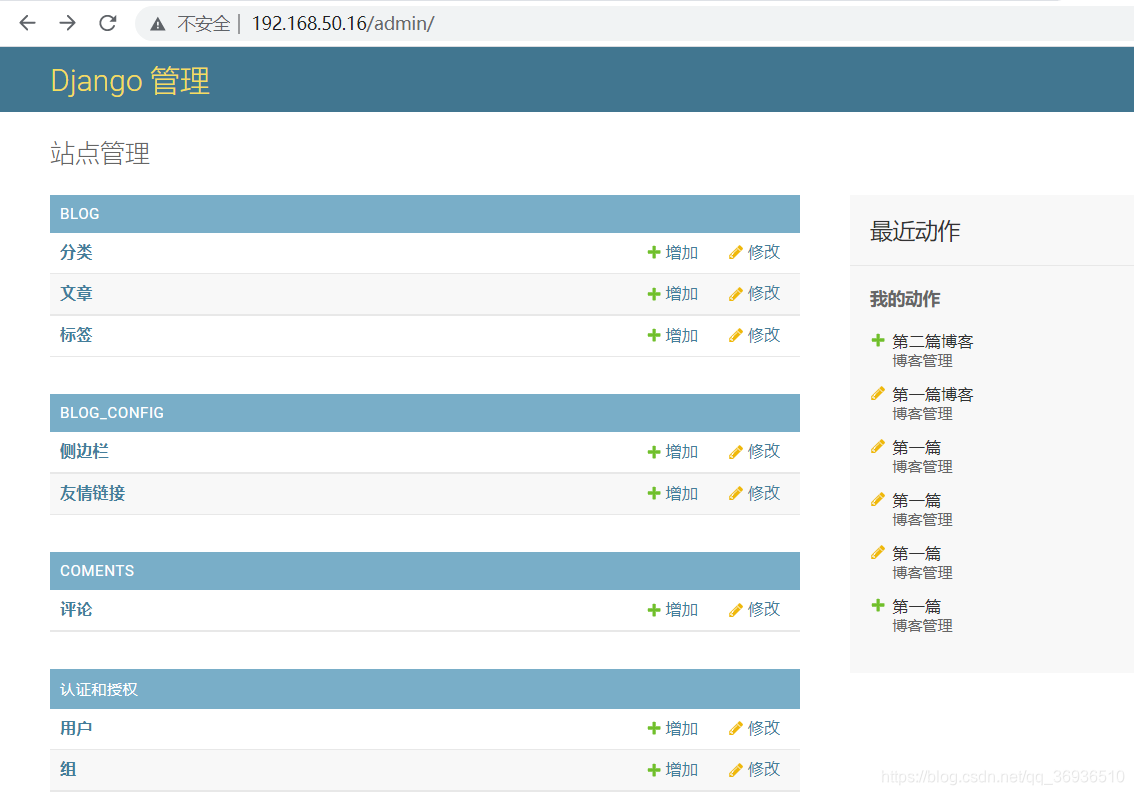Open the 分类 model list
The image size is (1134, 795).
76,252
